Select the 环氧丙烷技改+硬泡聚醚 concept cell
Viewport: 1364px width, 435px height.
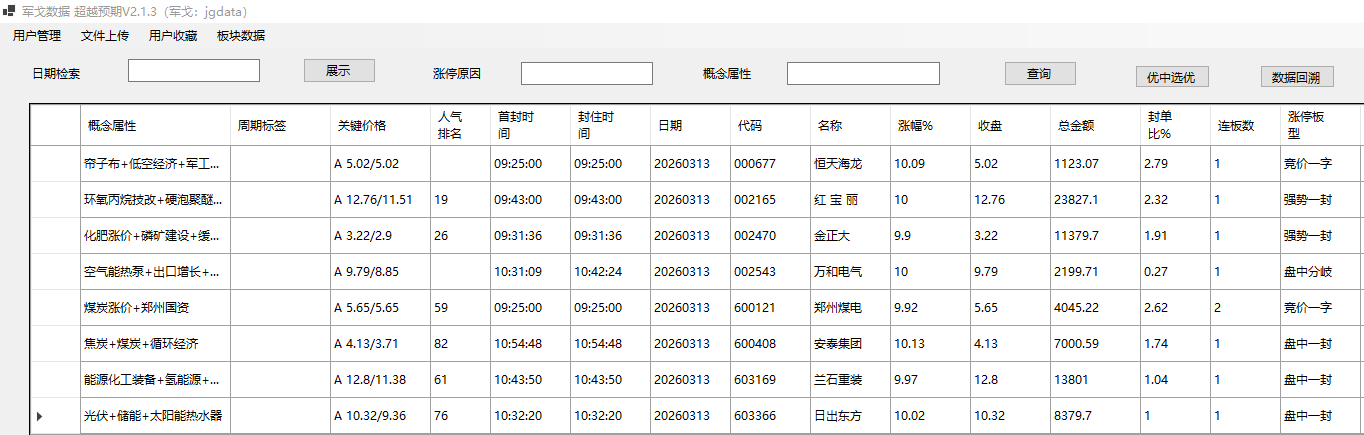(155, 200)
